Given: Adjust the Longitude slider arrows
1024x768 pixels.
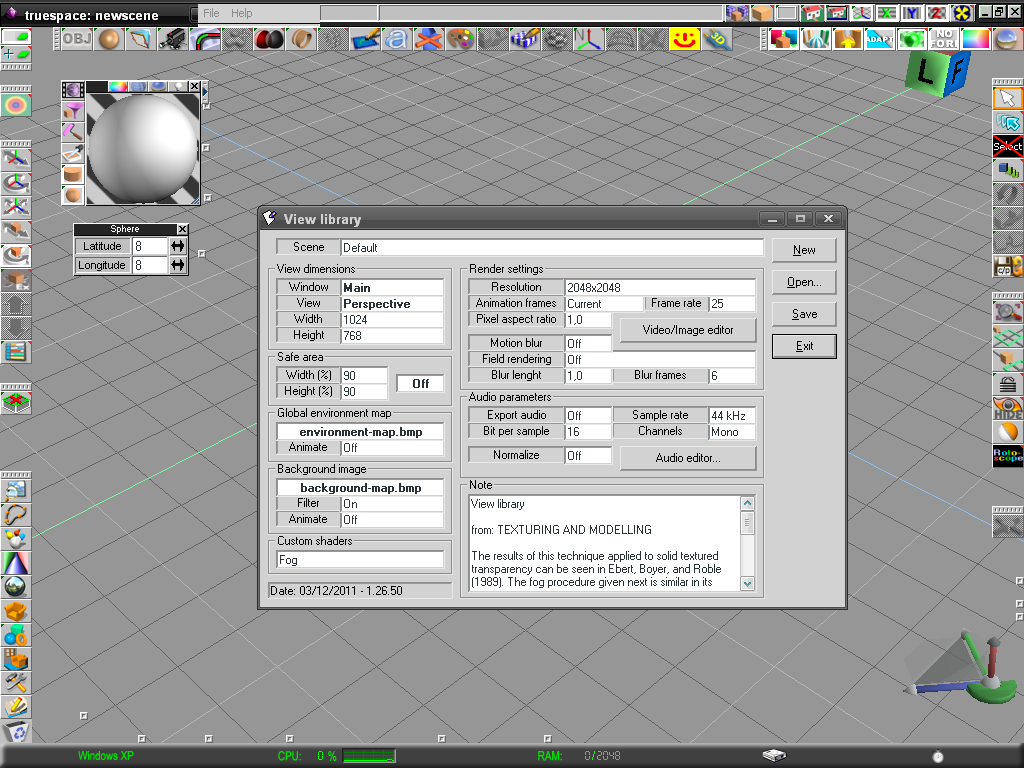Looking at the screenshot, I should click(178, 265).
